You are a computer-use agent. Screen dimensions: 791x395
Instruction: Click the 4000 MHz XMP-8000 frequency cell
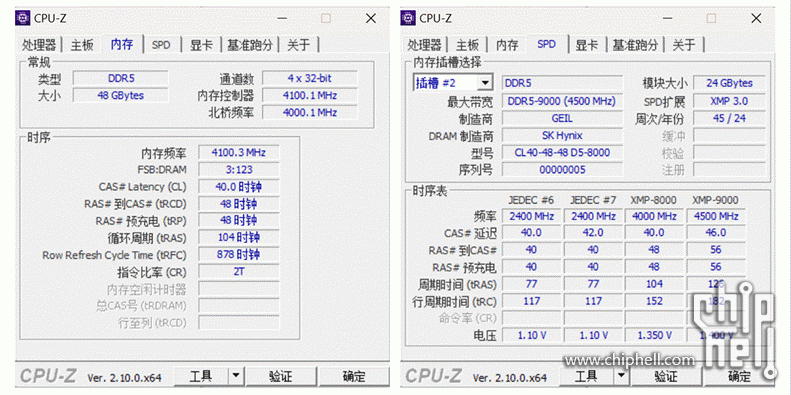point(654,216)
